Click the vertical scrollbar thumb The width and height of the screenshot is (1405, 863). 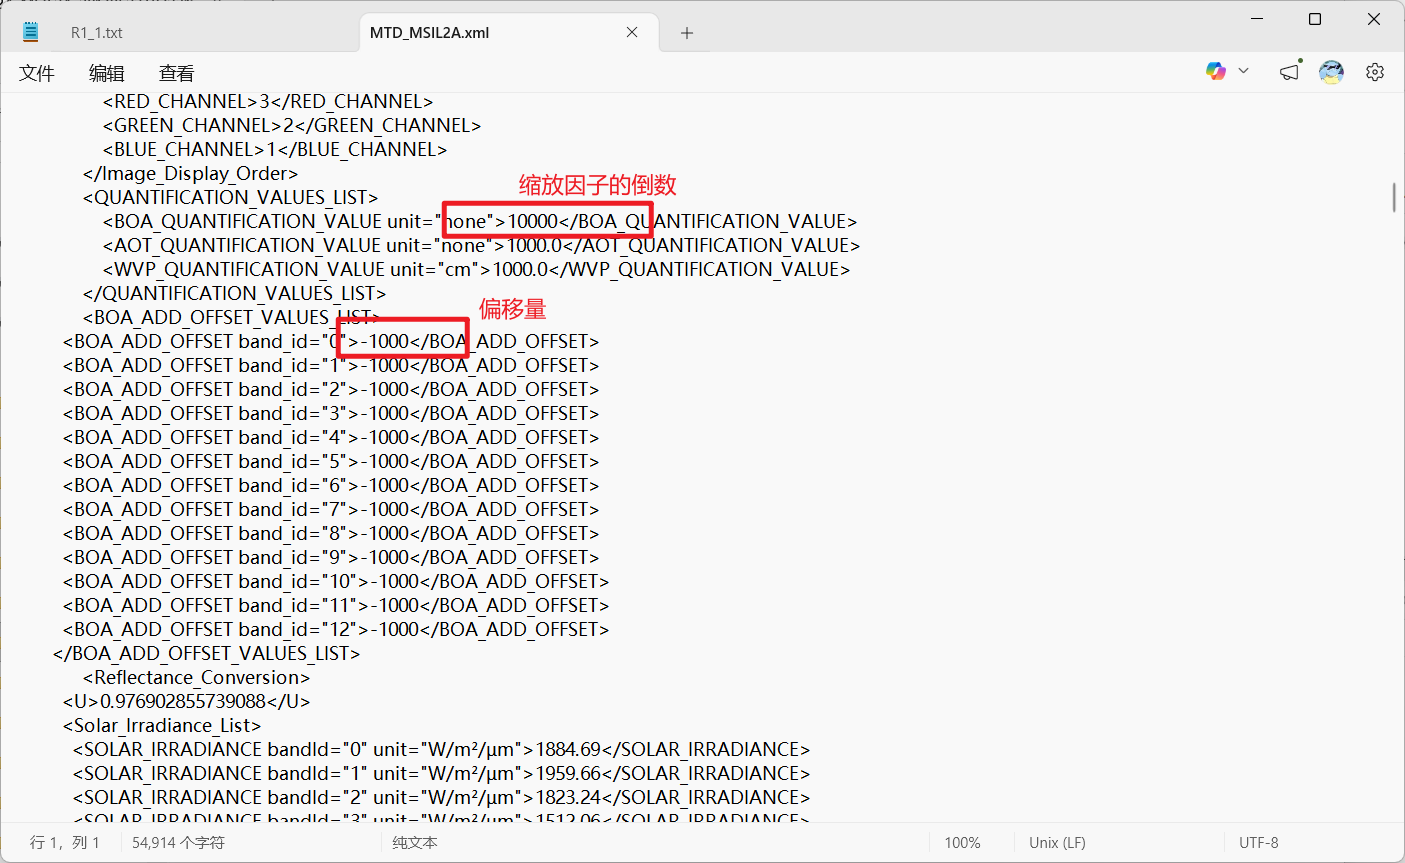coord(1394,197)
